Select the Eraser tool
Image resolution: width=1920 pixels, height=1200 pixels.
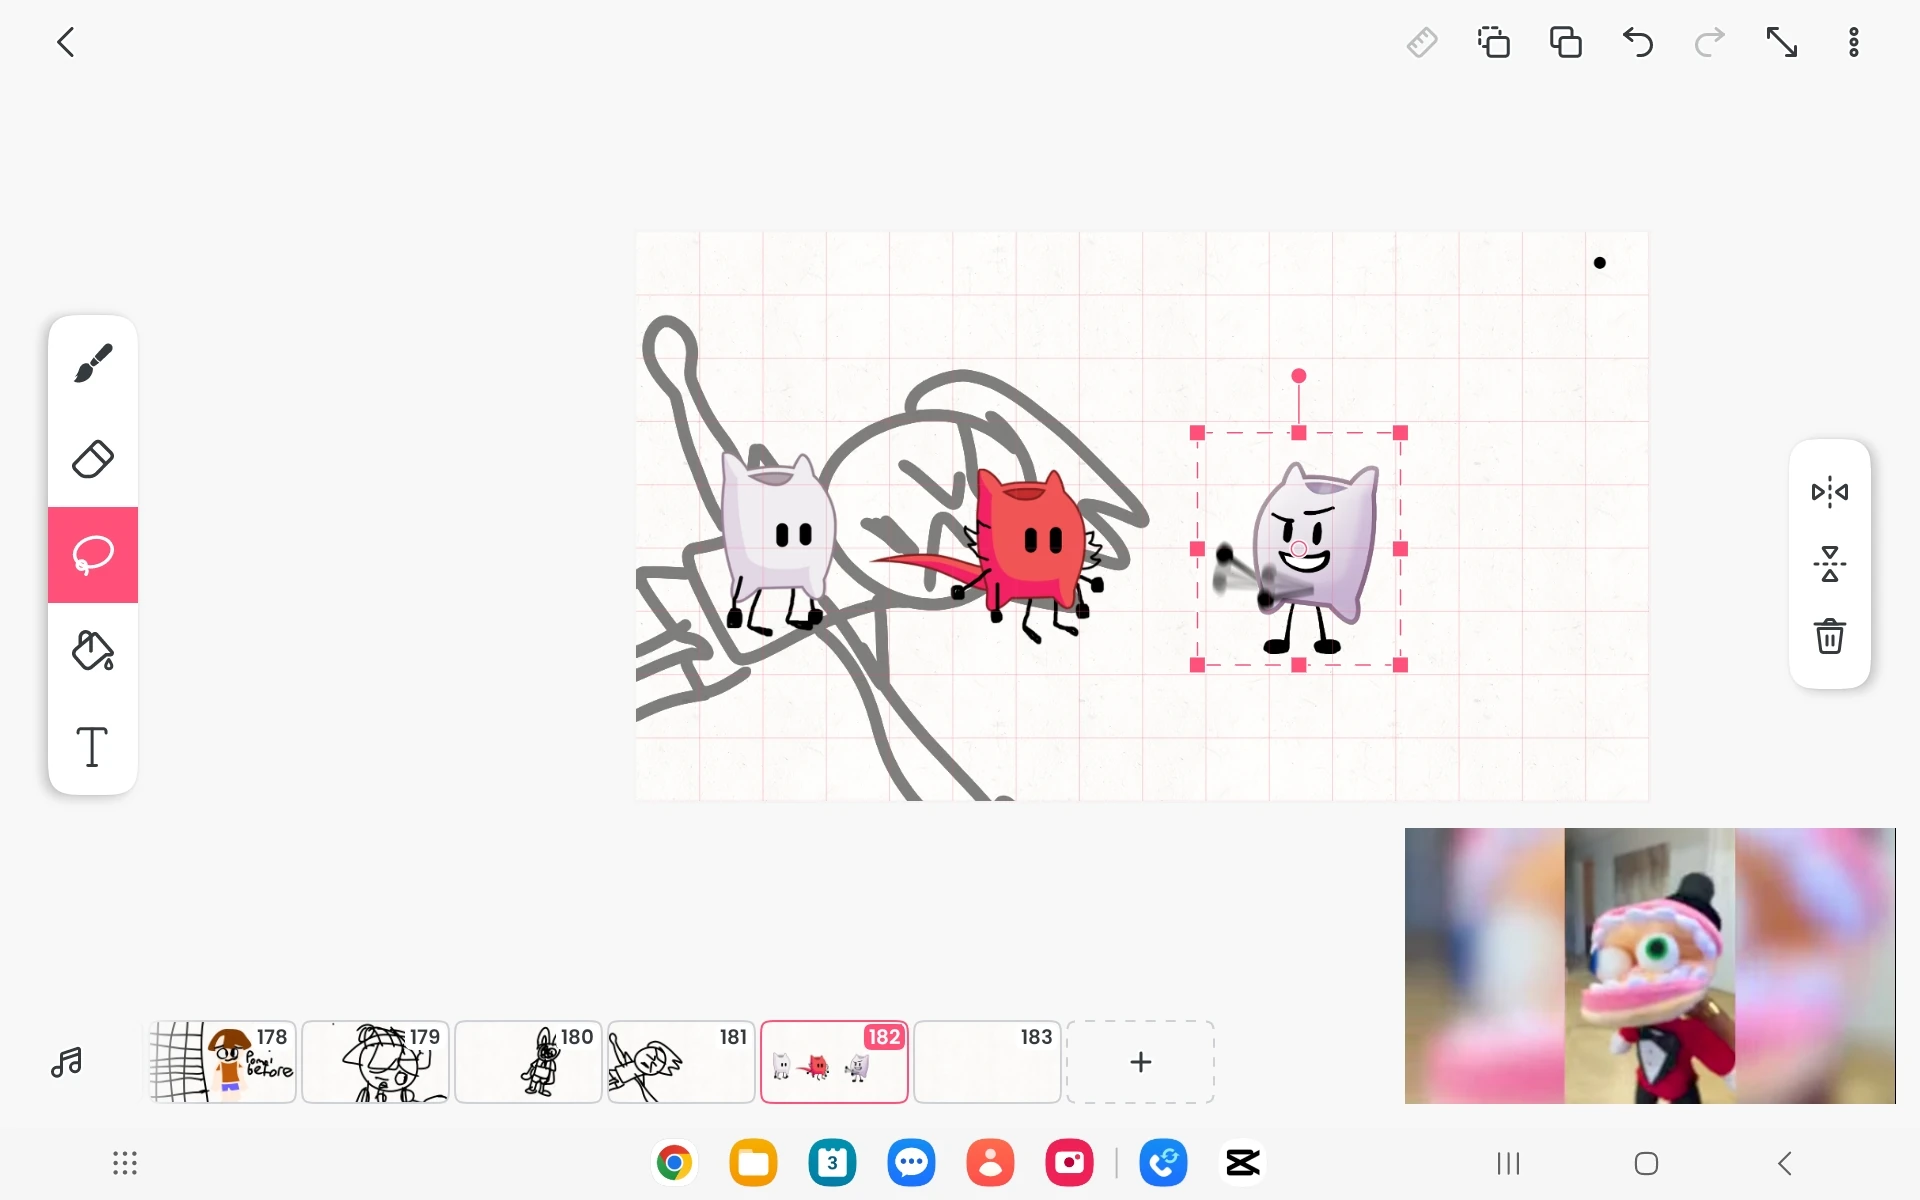coord(93,459)
